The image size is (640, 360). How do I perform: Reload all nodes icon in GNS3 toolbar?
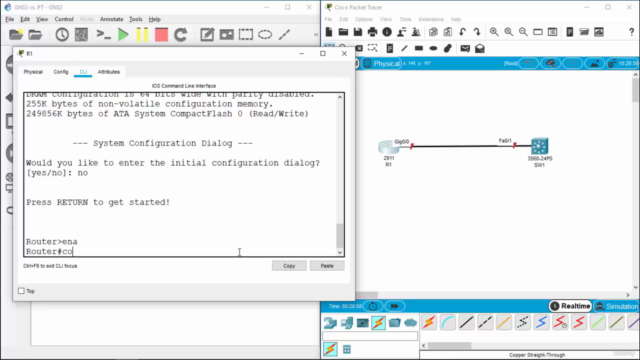tap(180, 35)
